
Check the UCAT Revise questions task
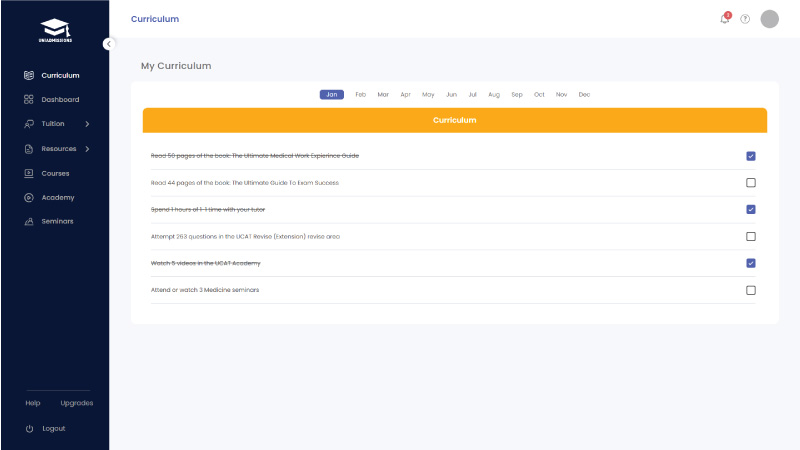(x=751, y=236)
